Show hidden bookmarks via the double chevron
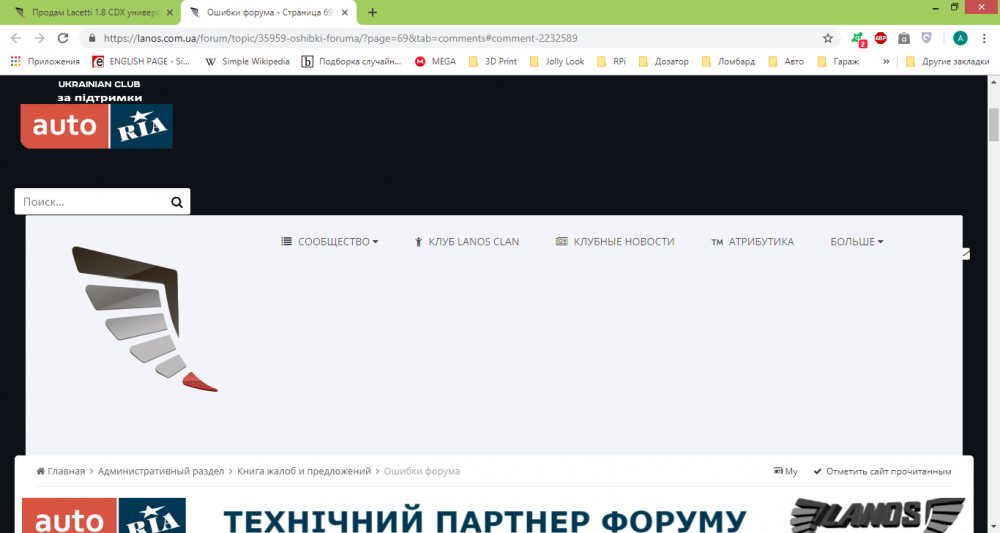The height and width of the screenshot is (533, 1000). pyautogui.click(x=886, y=61)
